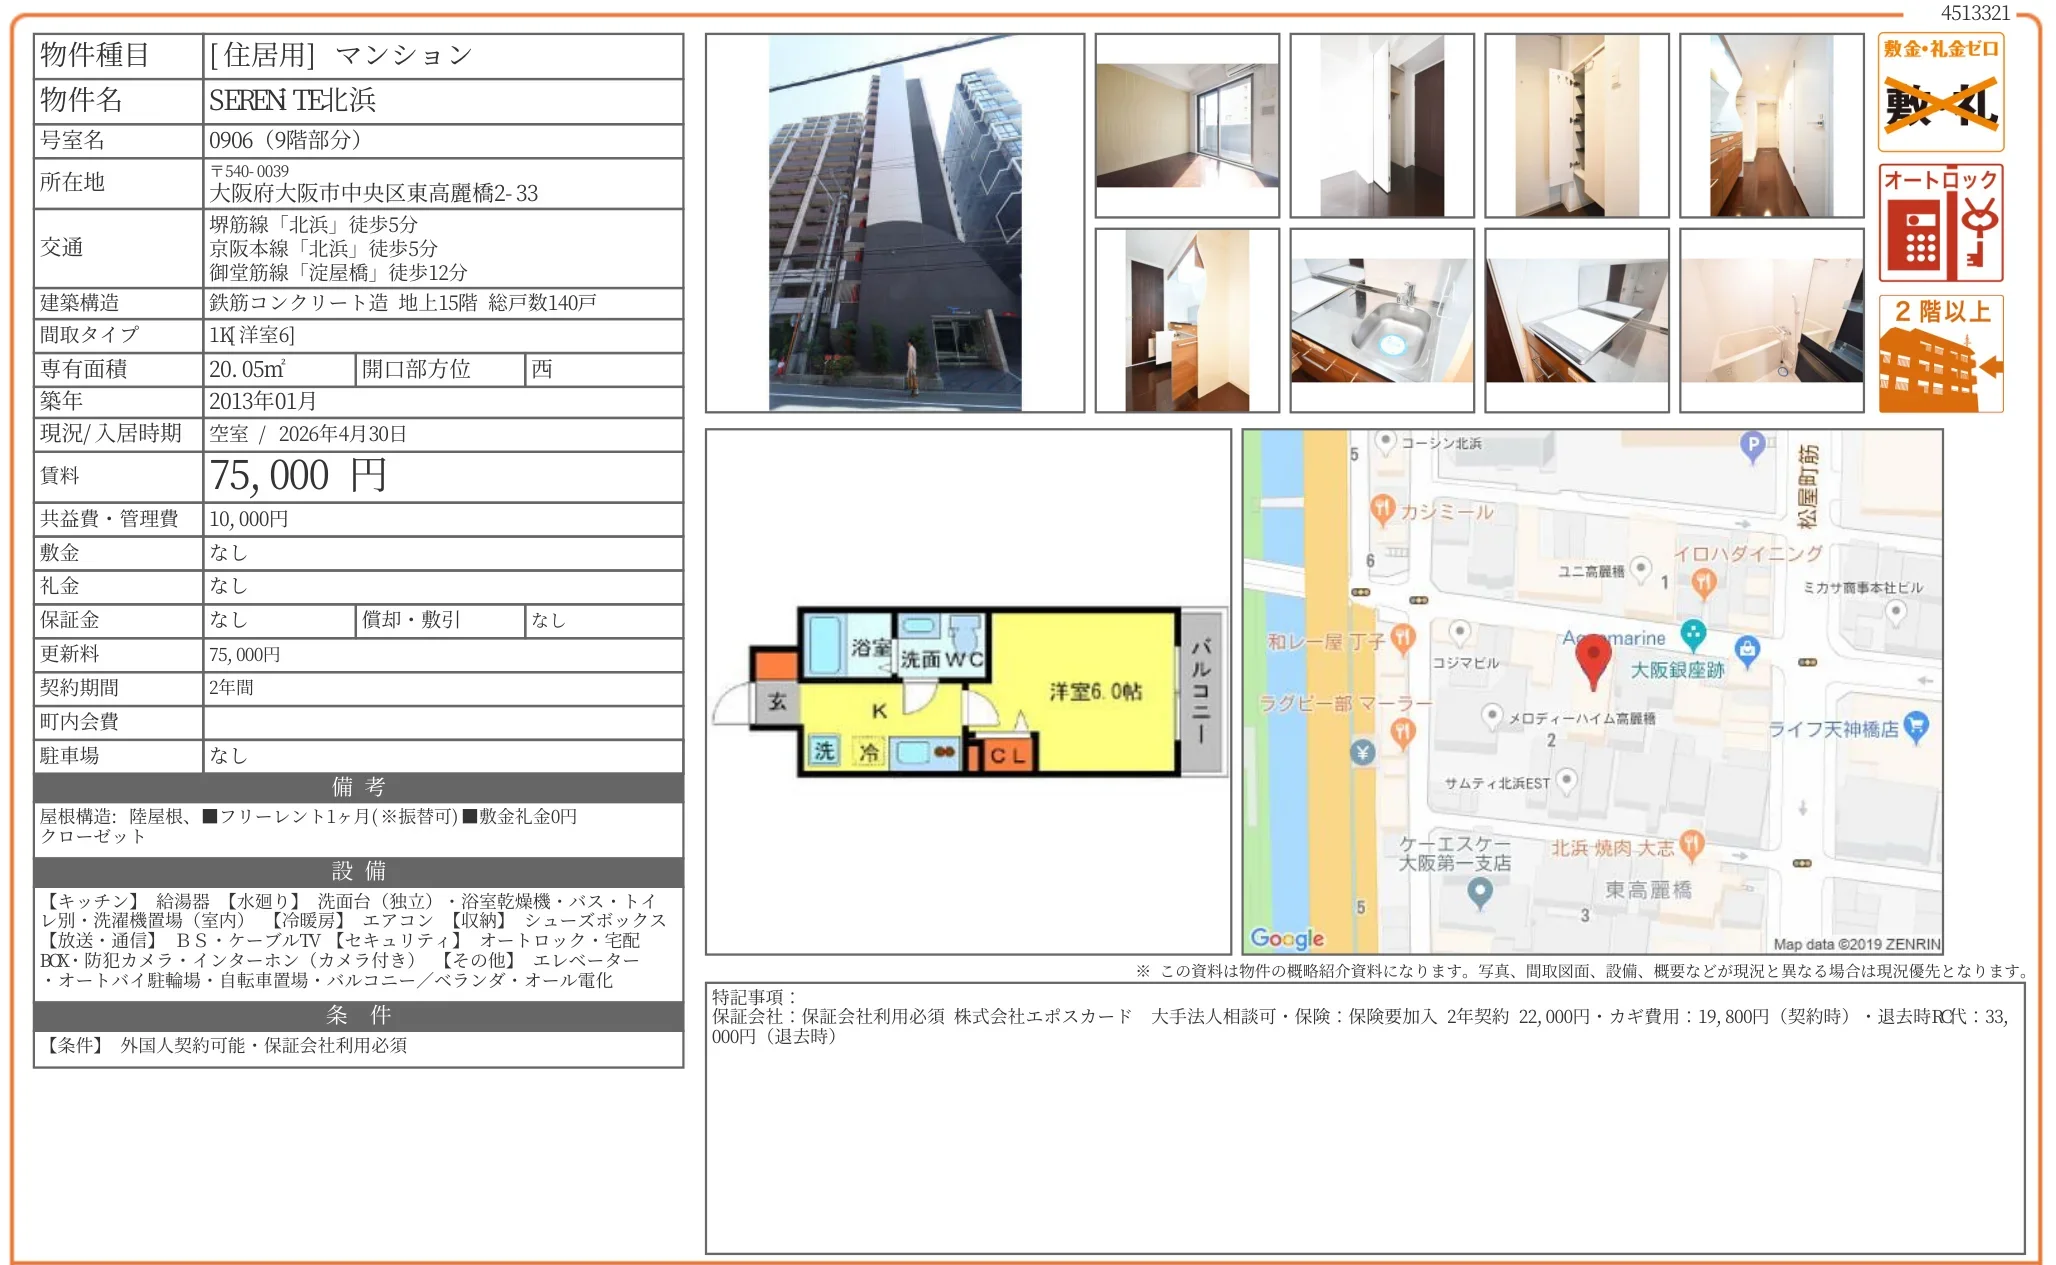Open the shoe box storage photo
2056x1265 pixels.
1576,126
